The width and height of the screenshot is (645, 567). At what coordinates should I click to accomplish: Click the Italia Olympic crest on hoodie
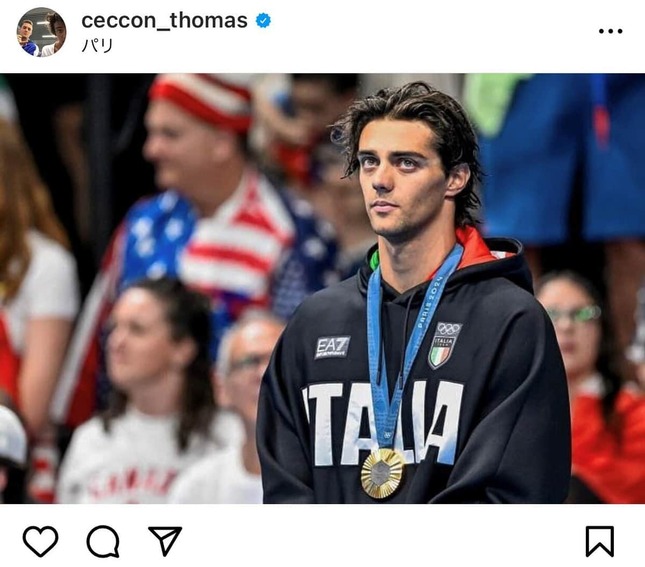[x=444, y=345]
